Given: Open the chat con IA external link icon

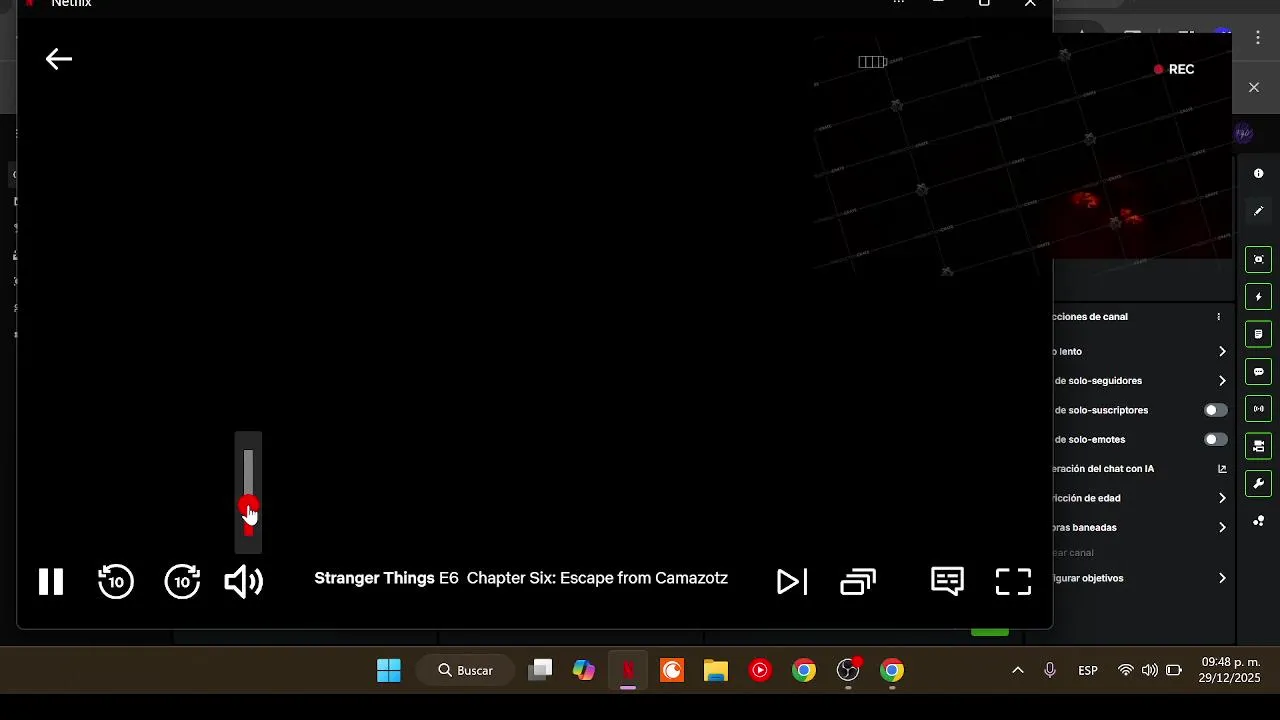Looking at the screenshot, I should click(x=1222, y=468).
